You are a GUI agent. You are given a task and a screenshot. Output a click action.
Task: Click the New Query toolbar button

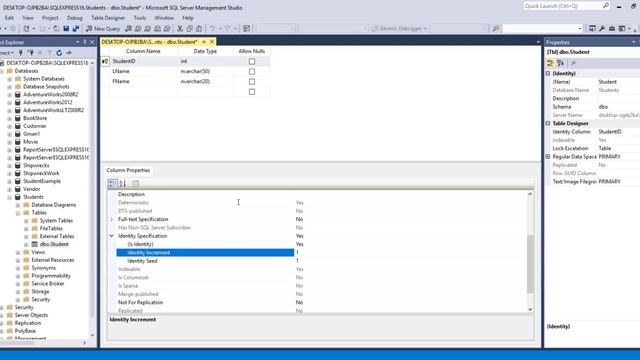click(x=103, y=29)
